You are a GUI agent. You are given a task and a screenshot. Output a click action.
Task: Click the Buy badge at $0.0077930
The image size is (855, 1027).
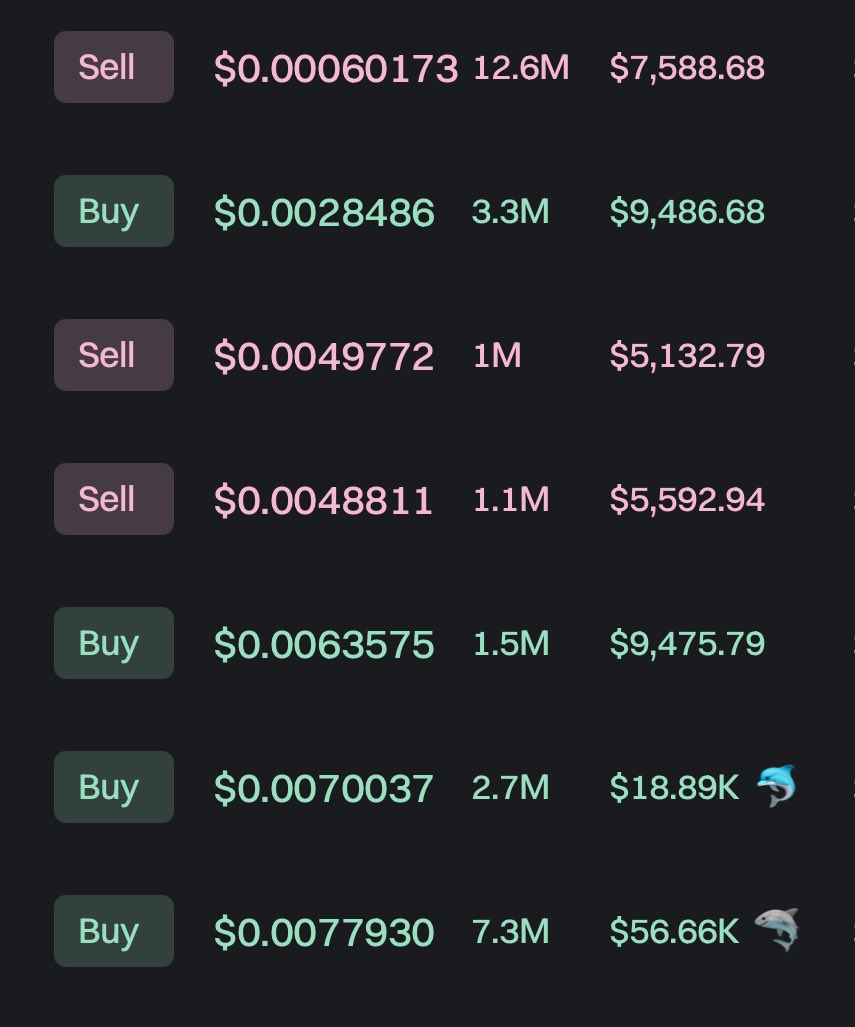(114, 931)
